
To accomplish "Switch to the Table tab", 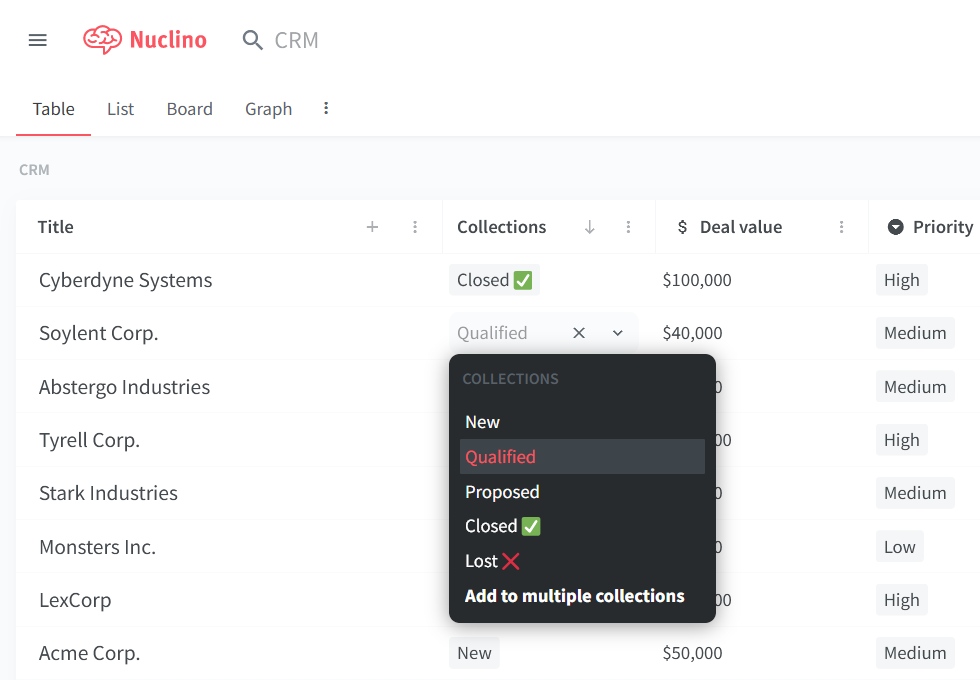I will click(x=54, y=109).
